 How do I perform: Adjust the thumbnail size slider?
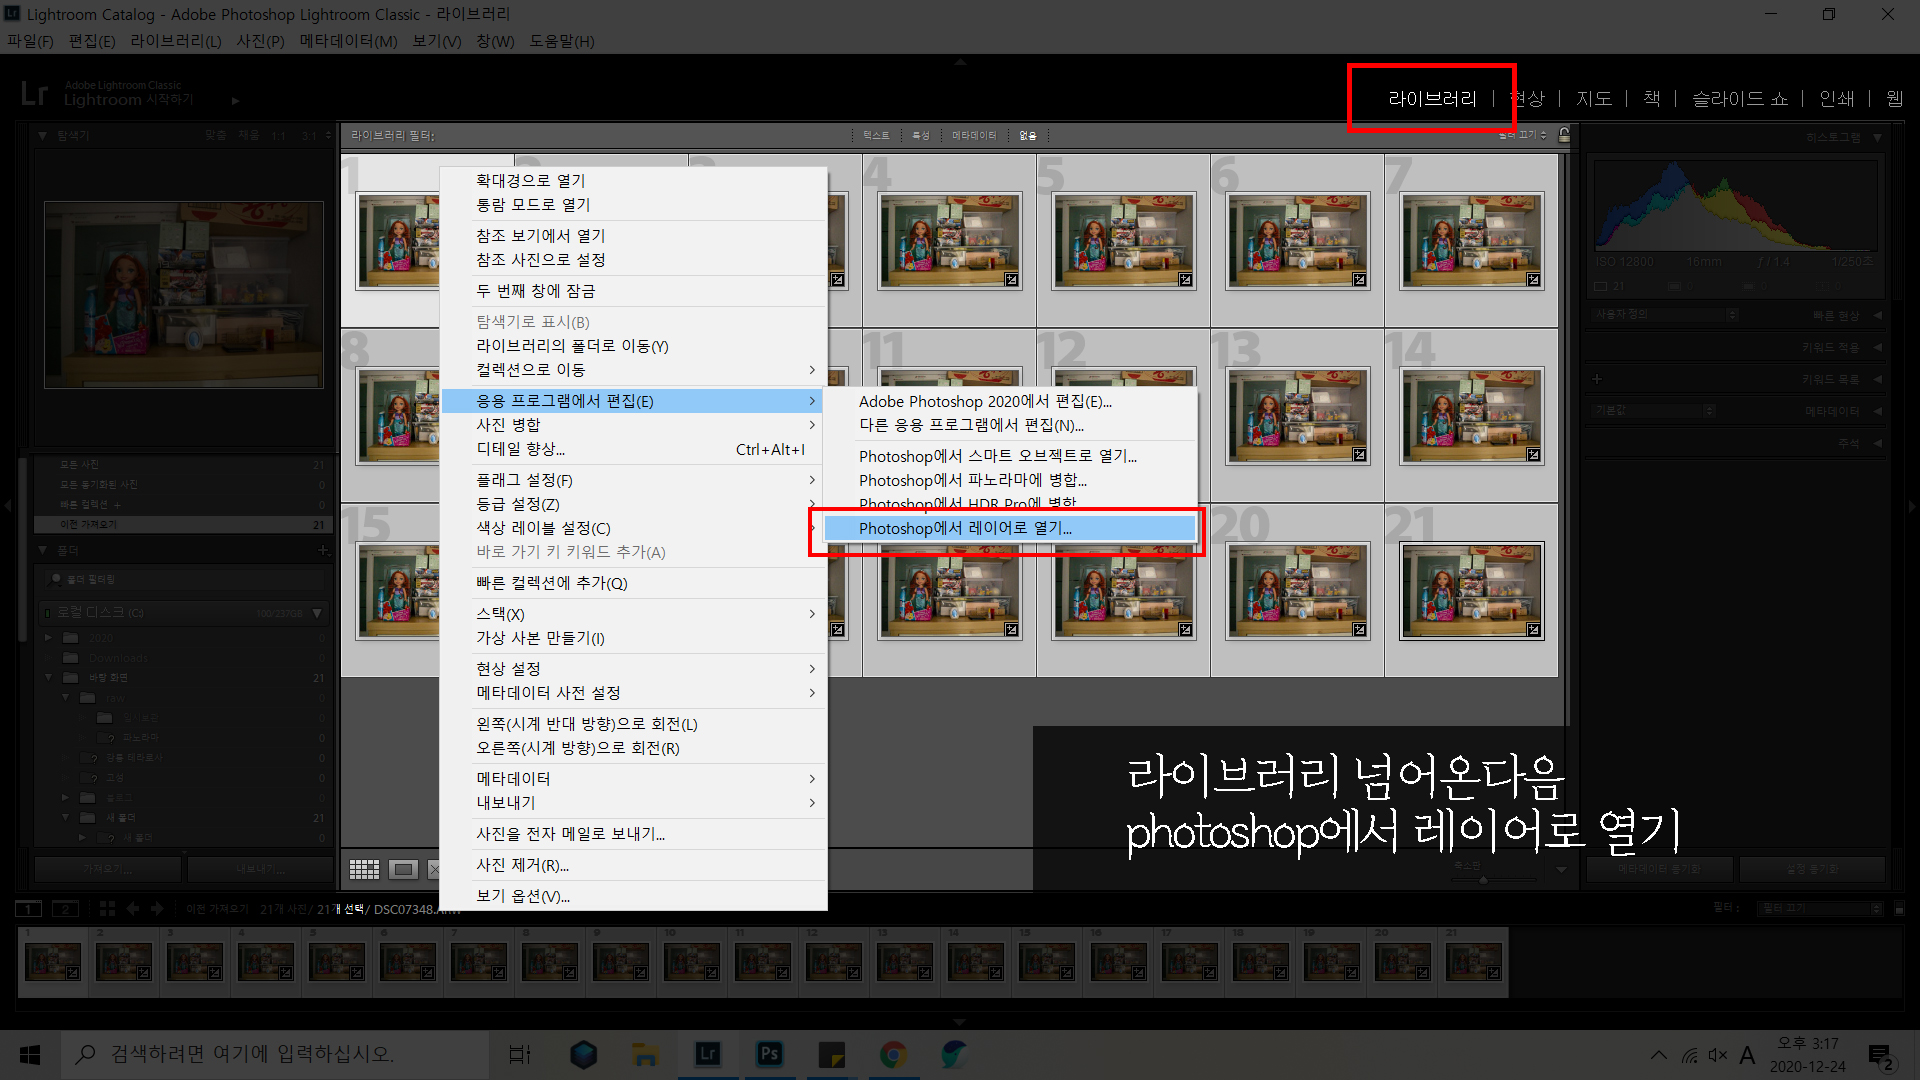(x=1484, y=879)
